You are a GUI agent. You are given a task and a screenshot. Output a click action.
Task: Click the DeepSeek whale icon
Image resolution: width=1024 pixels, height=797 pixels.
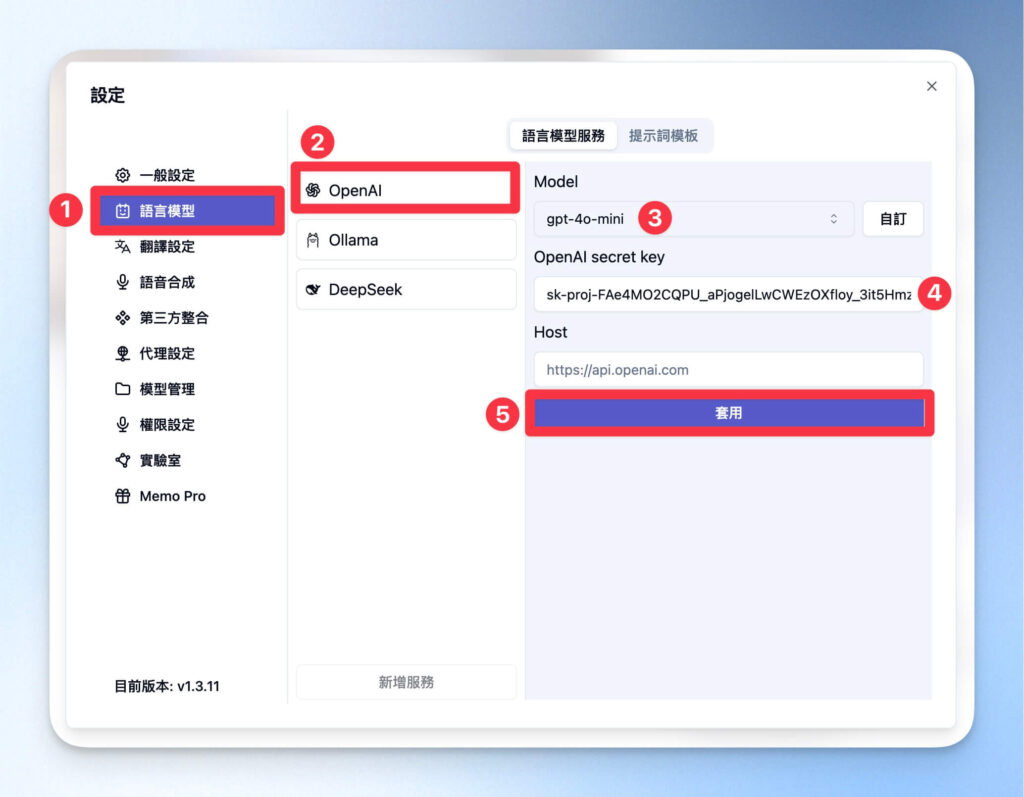point(313,289)
